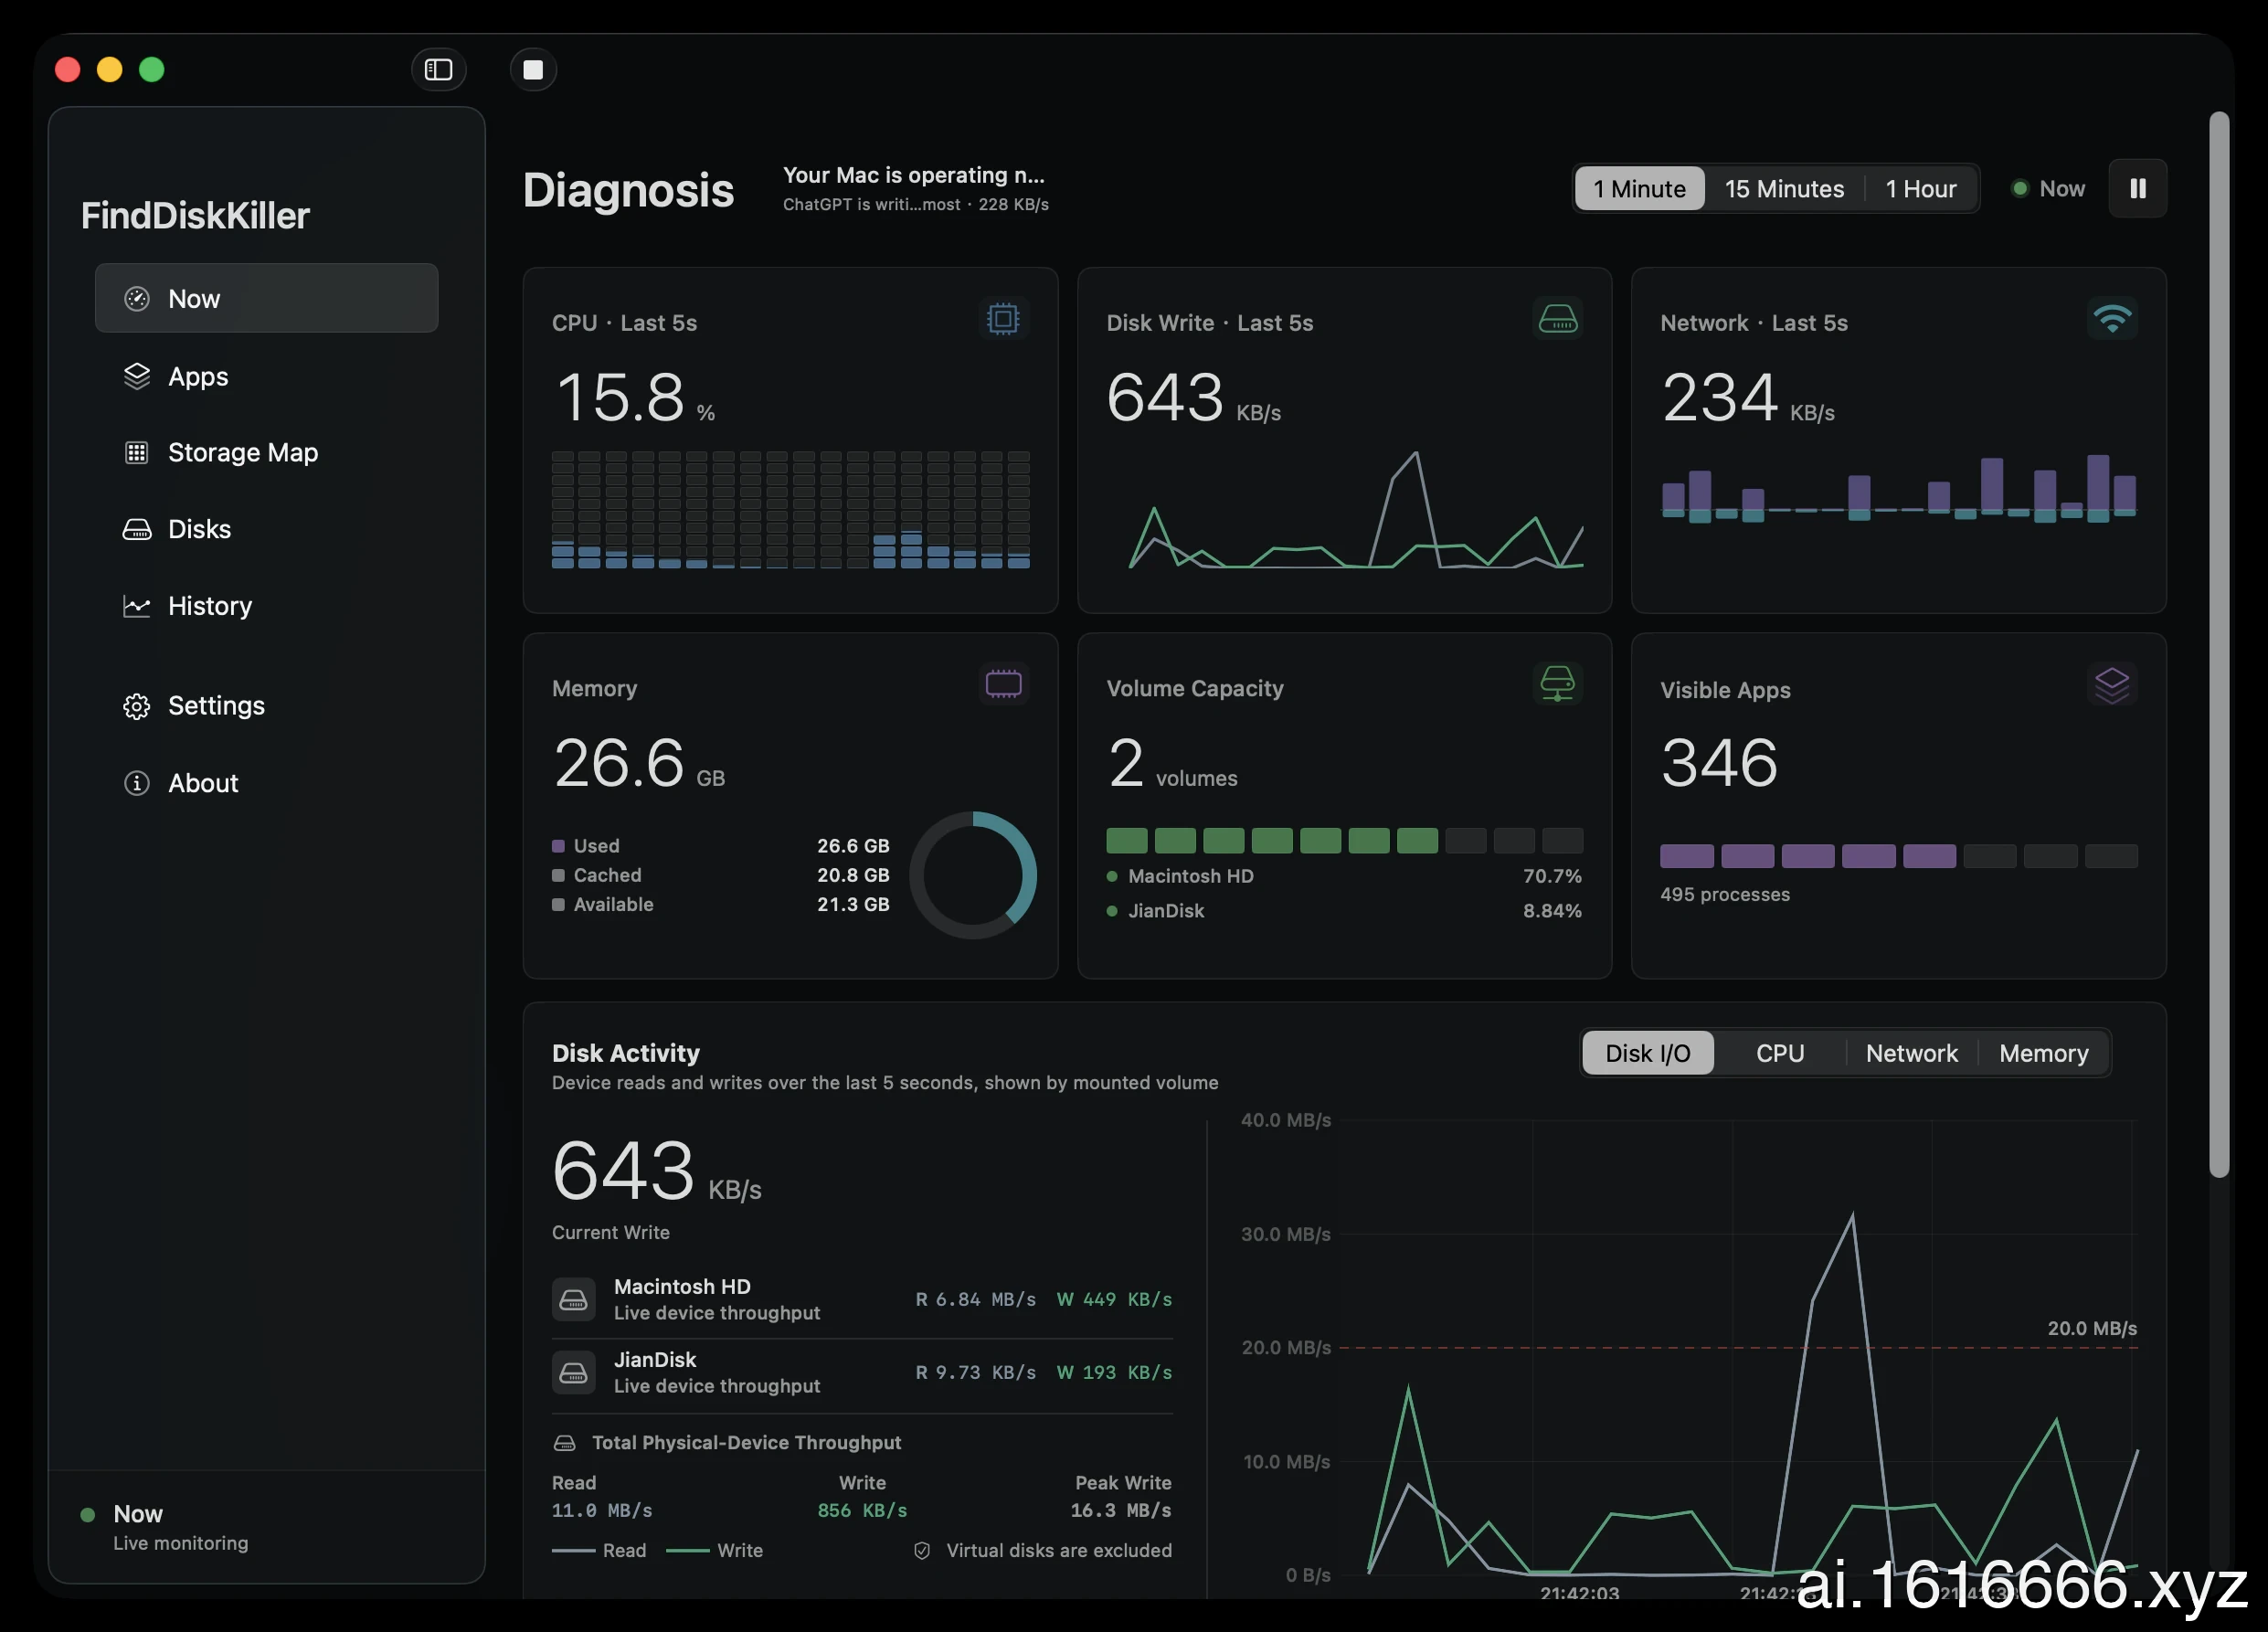The height and width of the screenshot is (1632, 2268).
Task: Toggle the sidebar visibility button
Action: coord(438,69)
